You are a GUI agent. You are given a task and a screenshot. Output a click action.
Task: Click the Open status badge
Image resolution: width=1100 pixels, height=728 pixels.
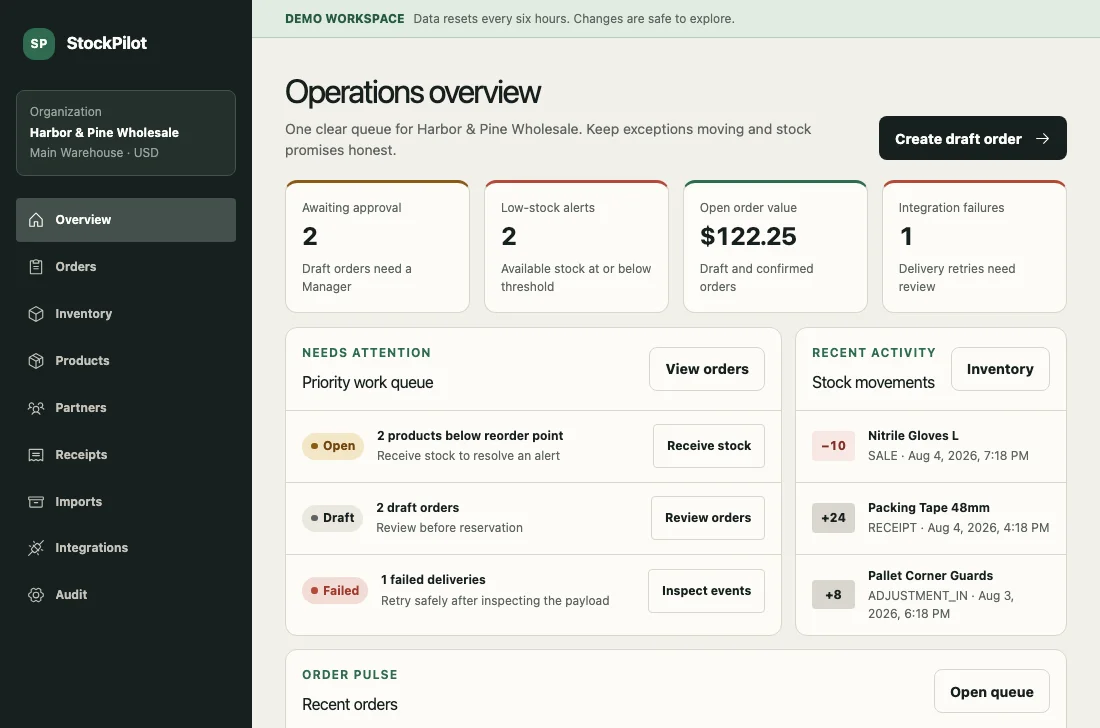pyautogui.click(x=333, y=446)
